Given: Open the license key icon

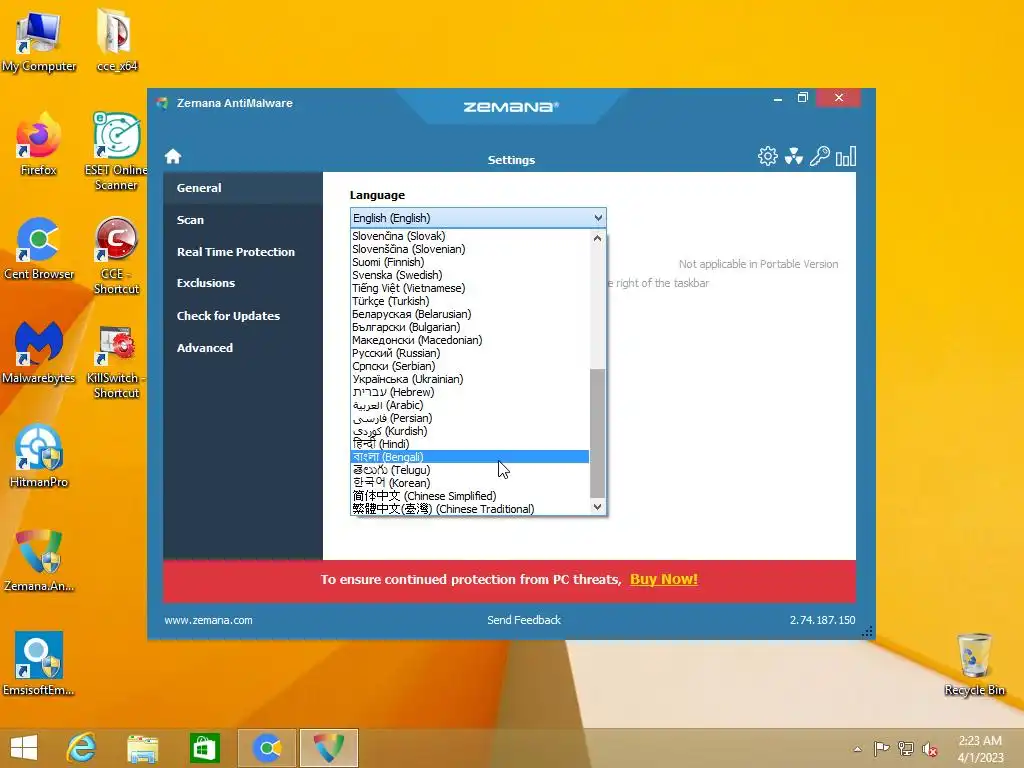Looking at the screenshot, I should tap(820, 156).
